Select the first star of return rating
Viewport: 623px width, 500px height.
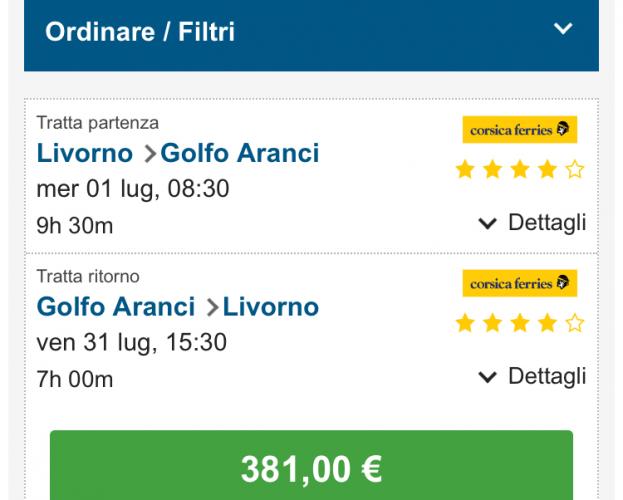(x=465, y=323)
